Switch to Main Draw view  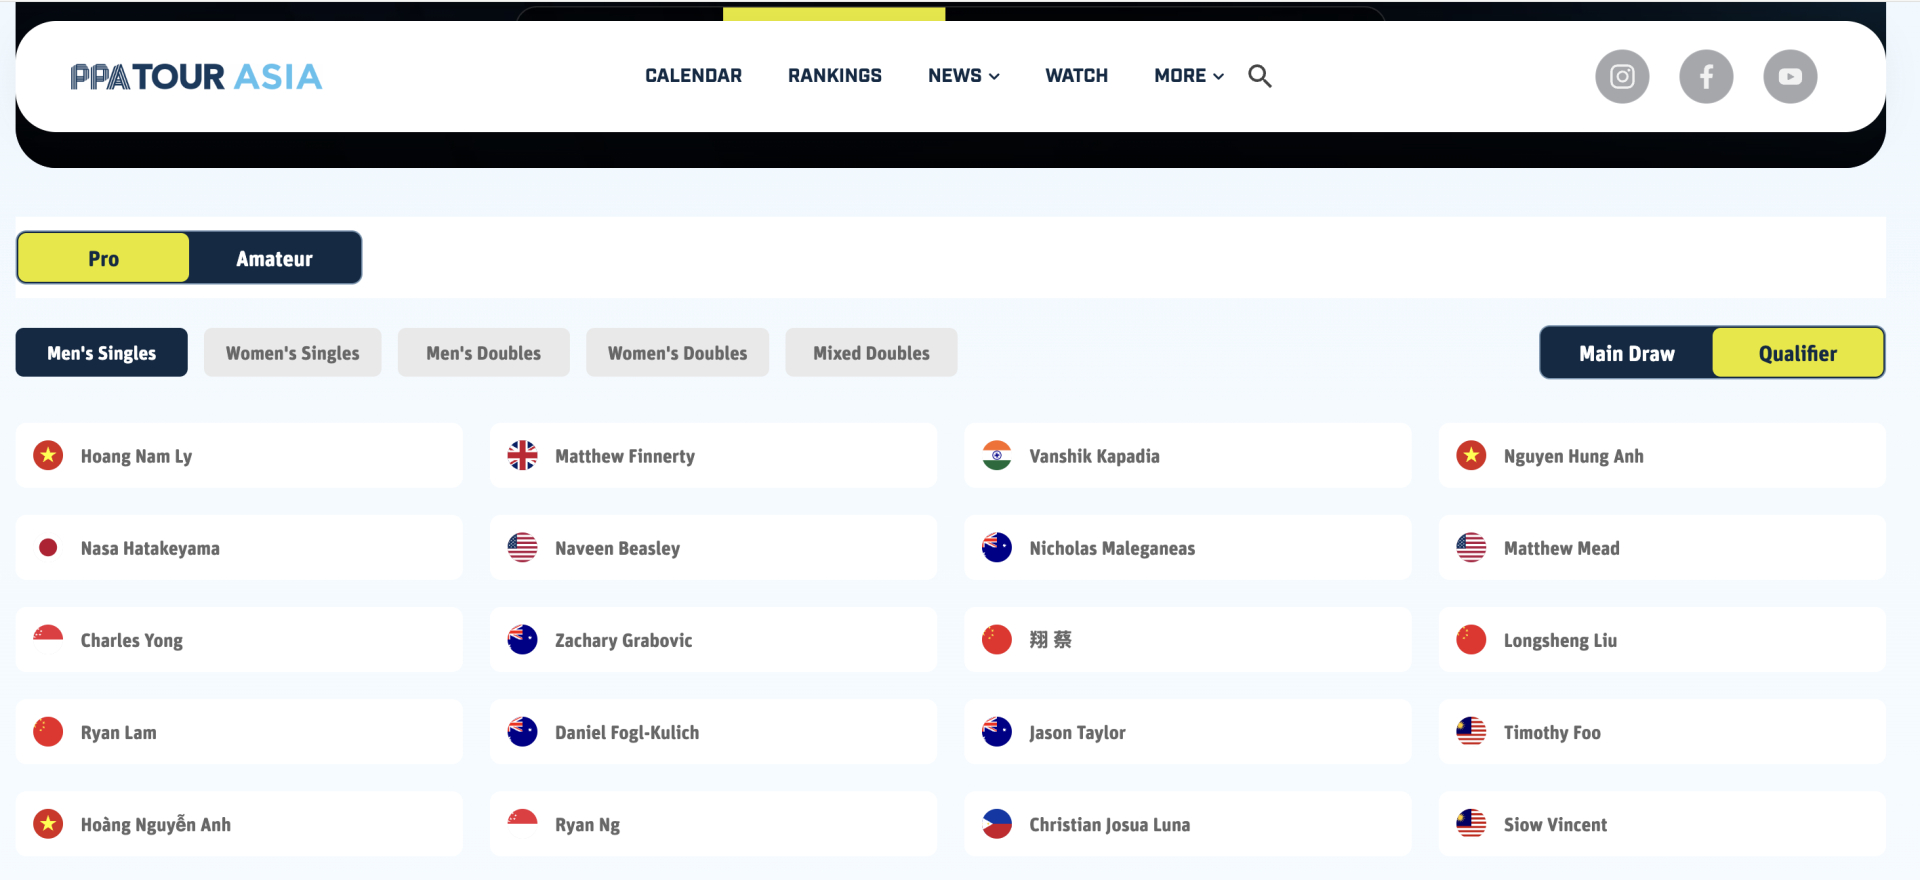pyautogui.click(x=1626, y=353)
